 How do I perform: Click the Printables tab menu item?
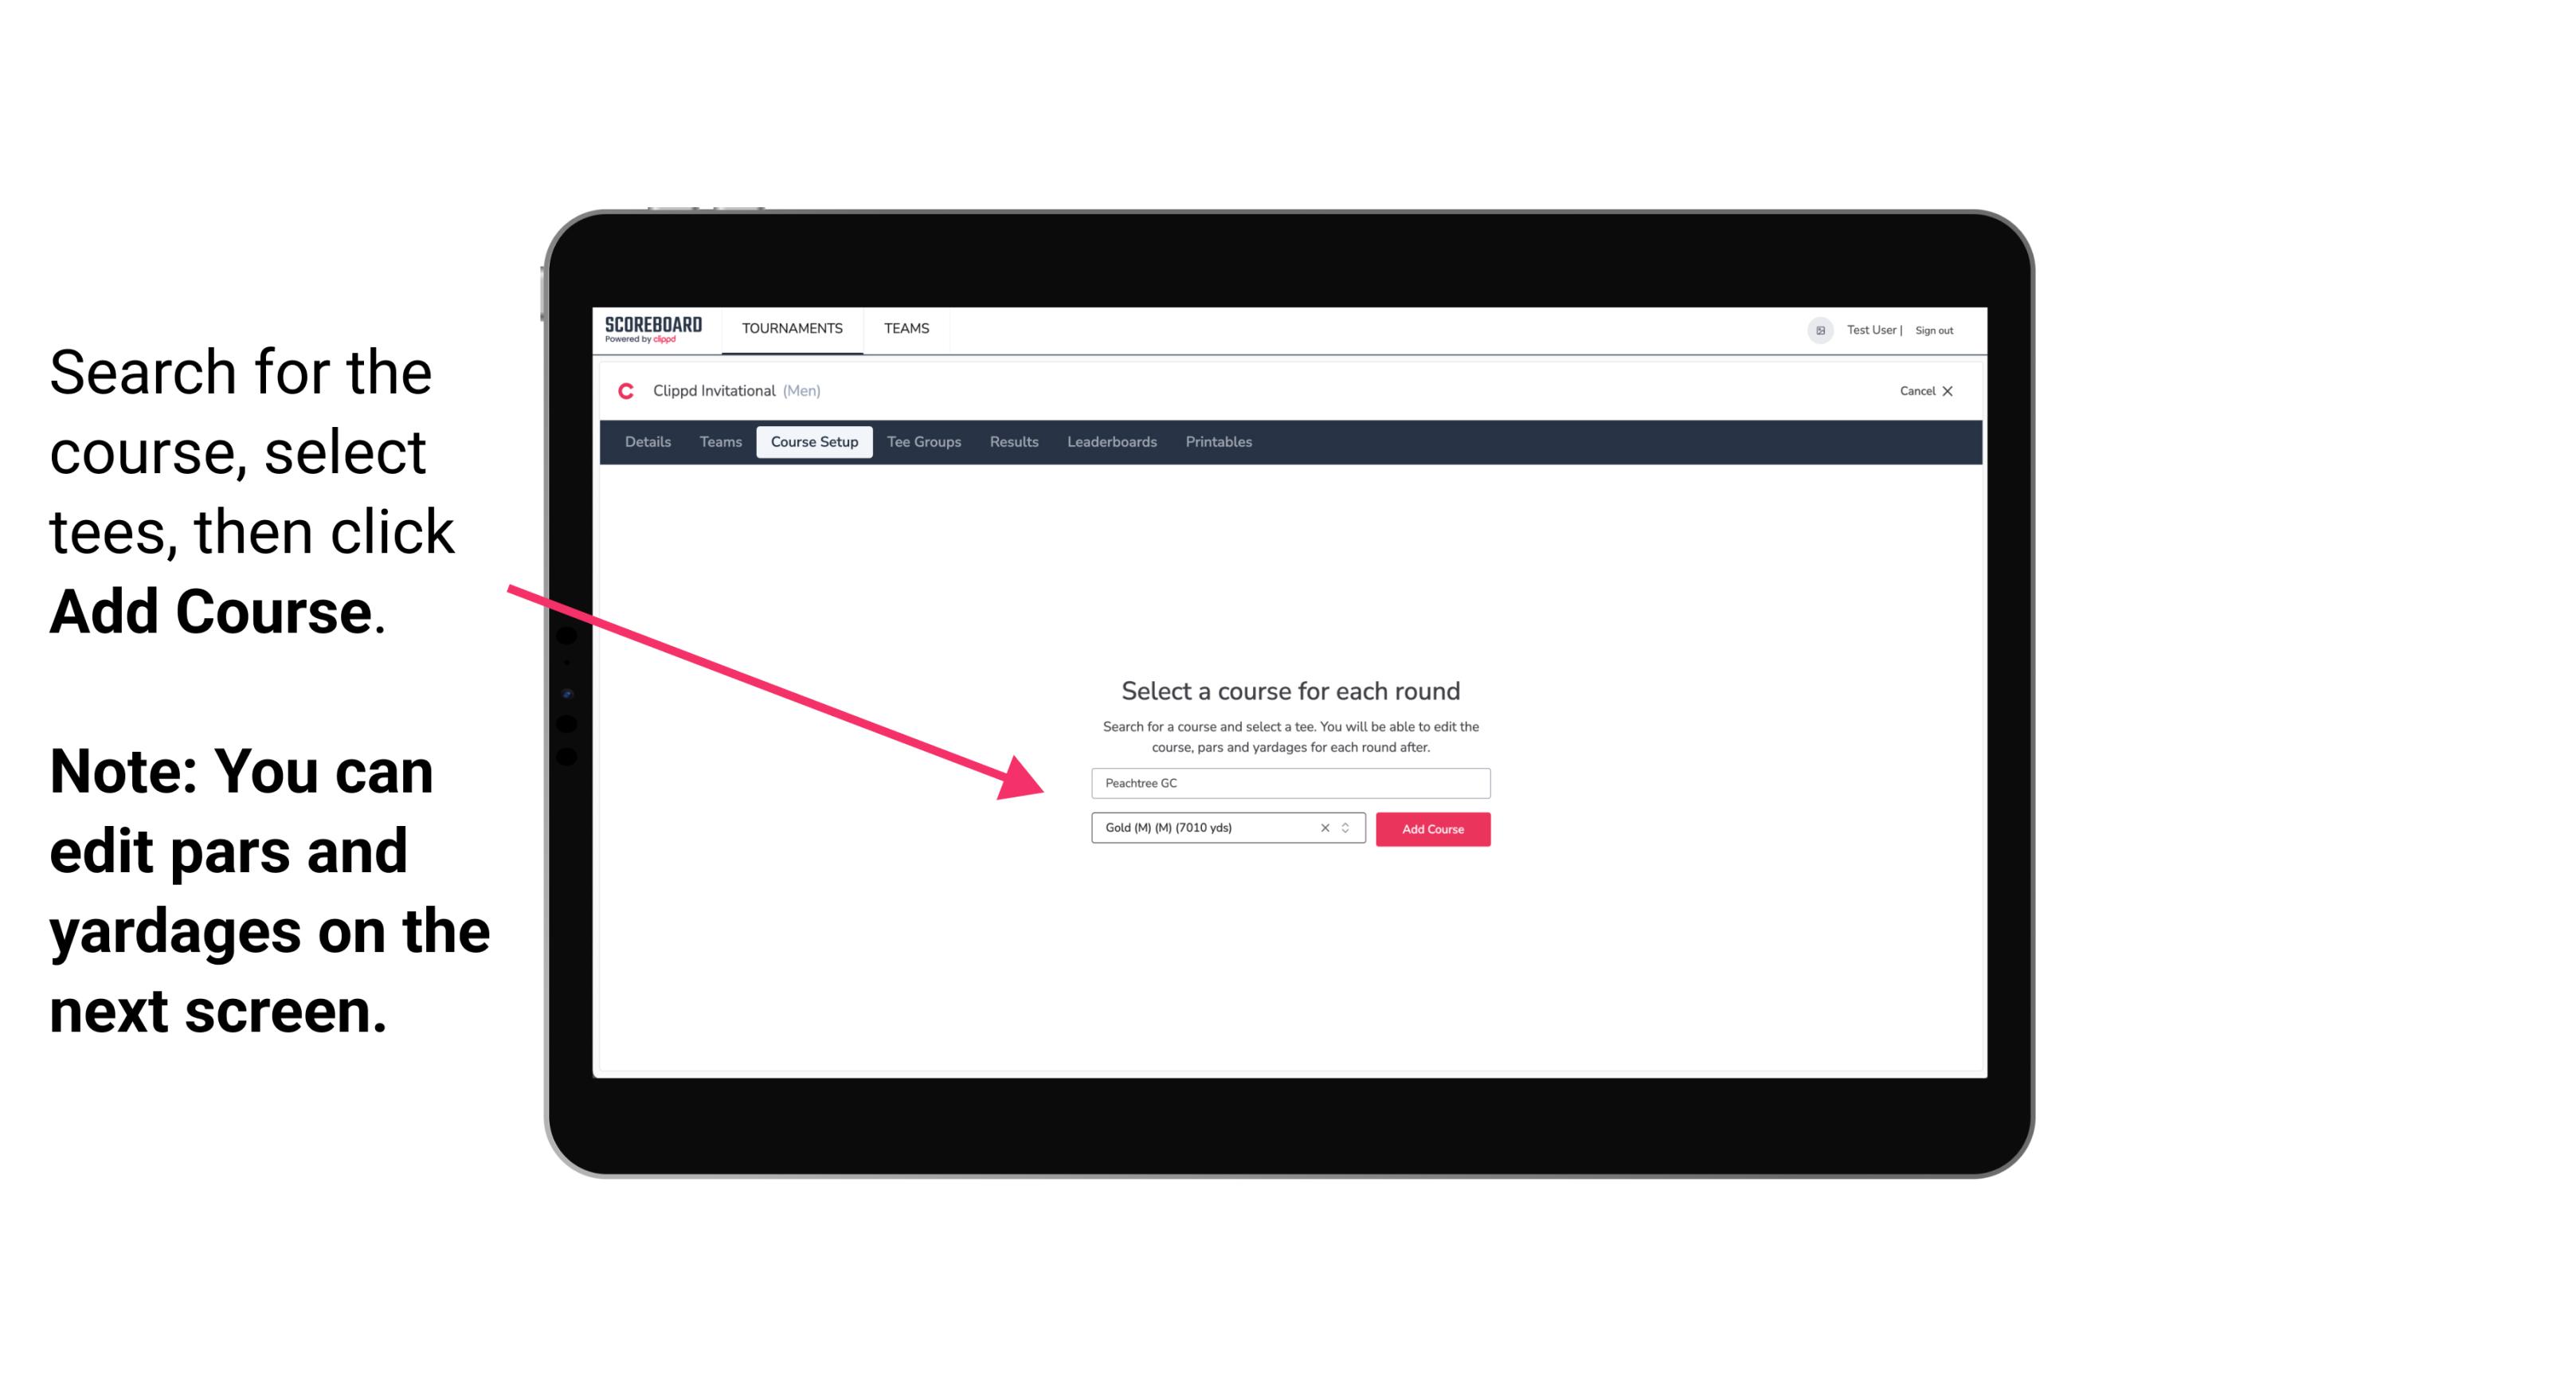click(1219, 442)
